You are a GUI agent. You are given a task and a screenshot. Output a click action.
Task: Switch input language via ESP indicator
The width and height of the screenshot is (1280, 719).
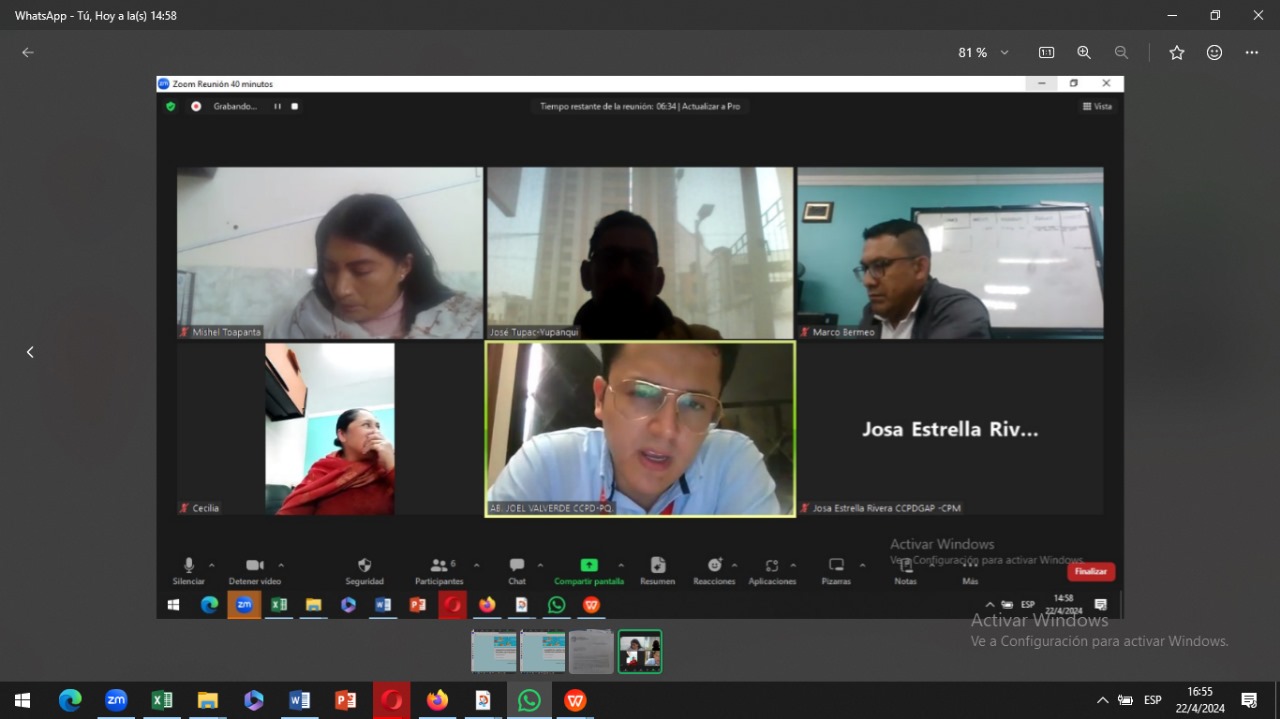(1153, 700)
